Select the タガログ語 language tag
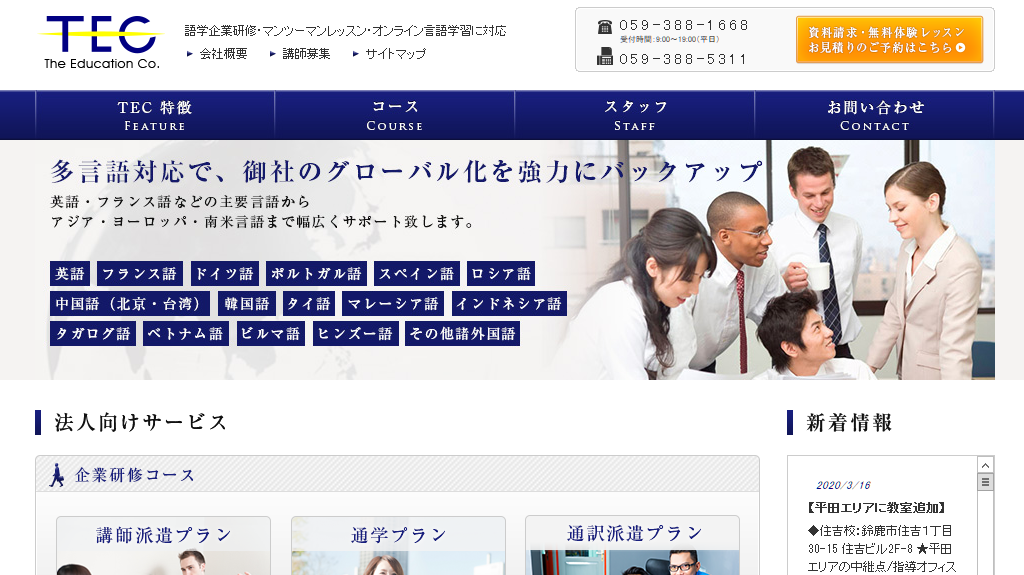The width and height of the screenshot is (1024, 575). tap(93, 334)
